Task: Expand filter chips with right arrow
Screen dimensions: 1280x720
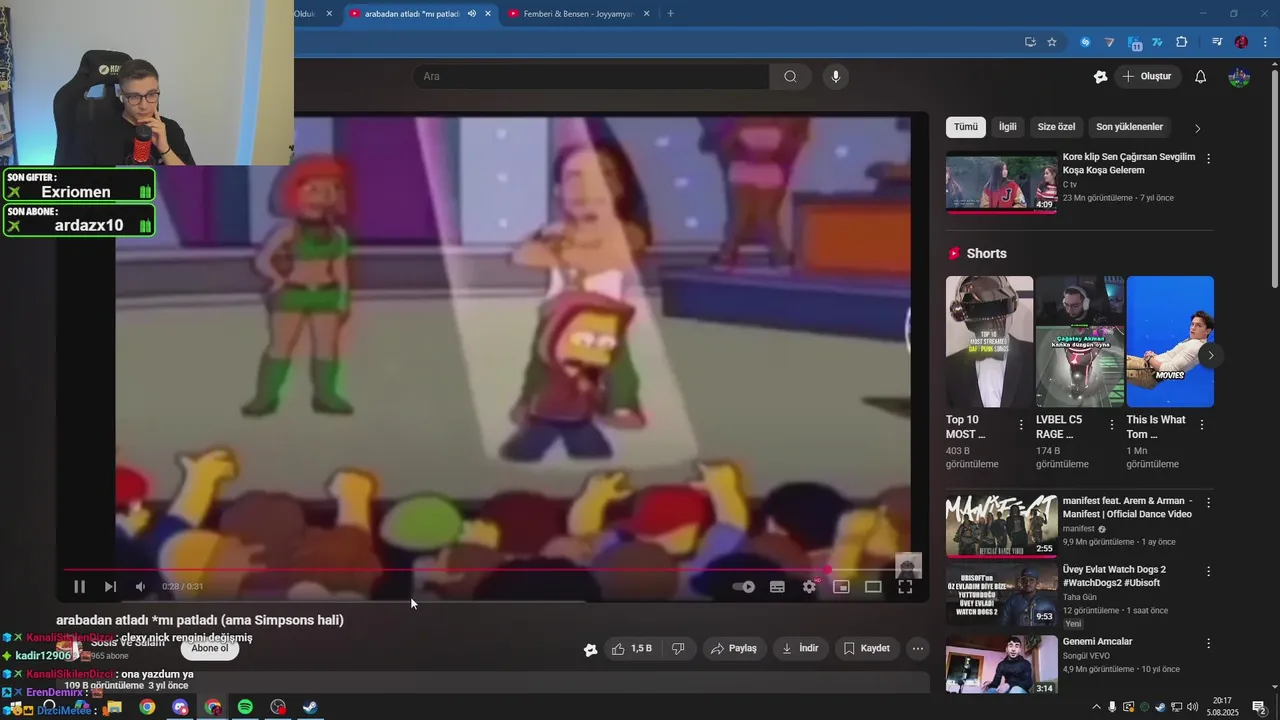Action: [1197, 128]
